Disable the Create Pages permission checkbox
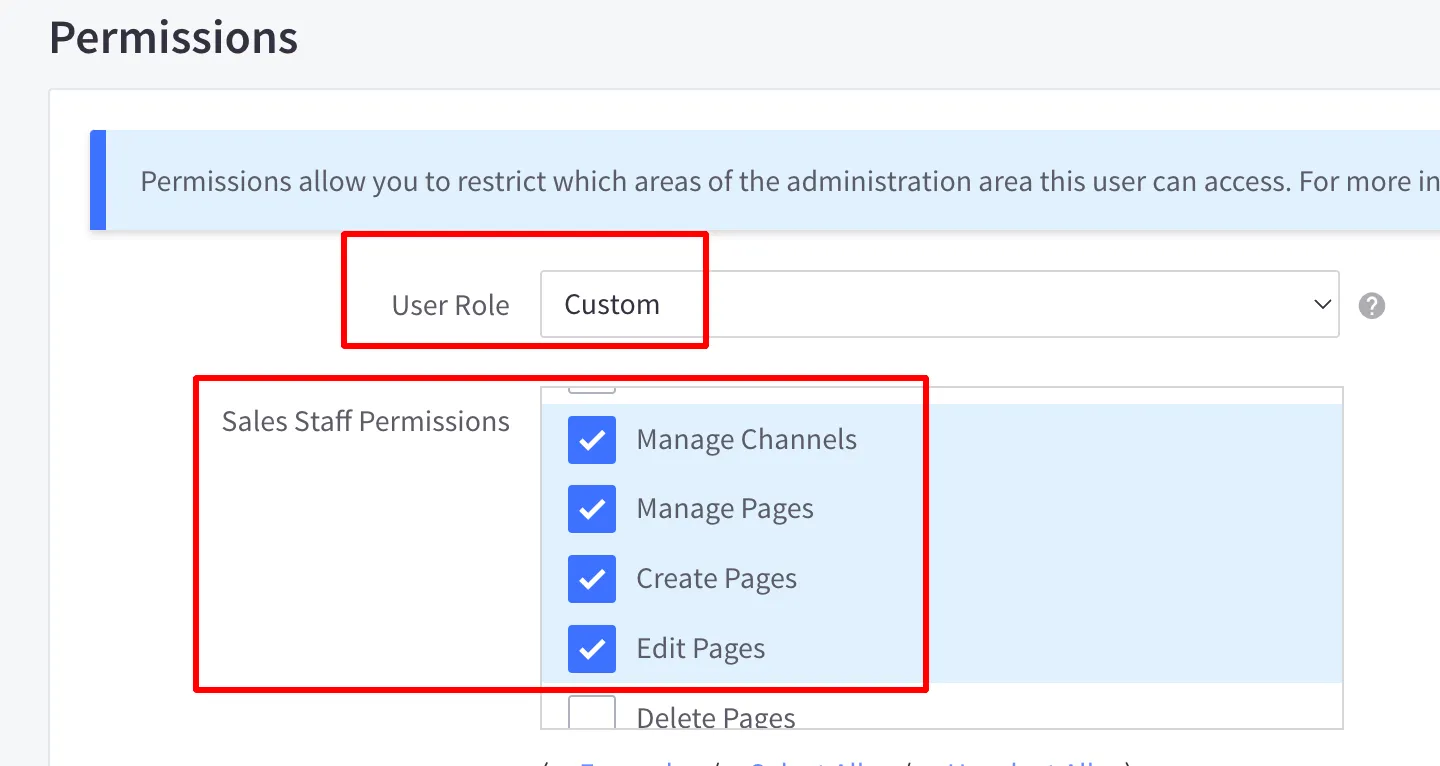The image size is (1440, 766). [591, 579]
